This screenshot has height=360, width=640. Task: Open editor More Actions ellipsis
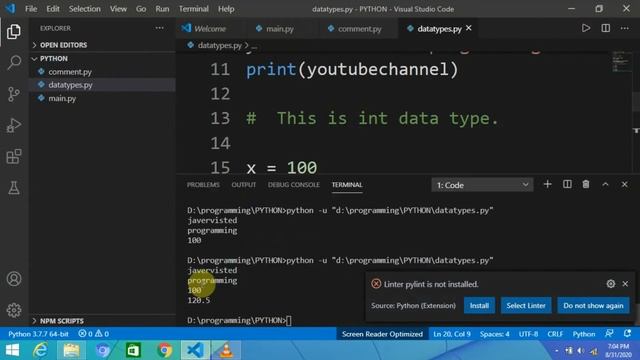pos(625,28)
